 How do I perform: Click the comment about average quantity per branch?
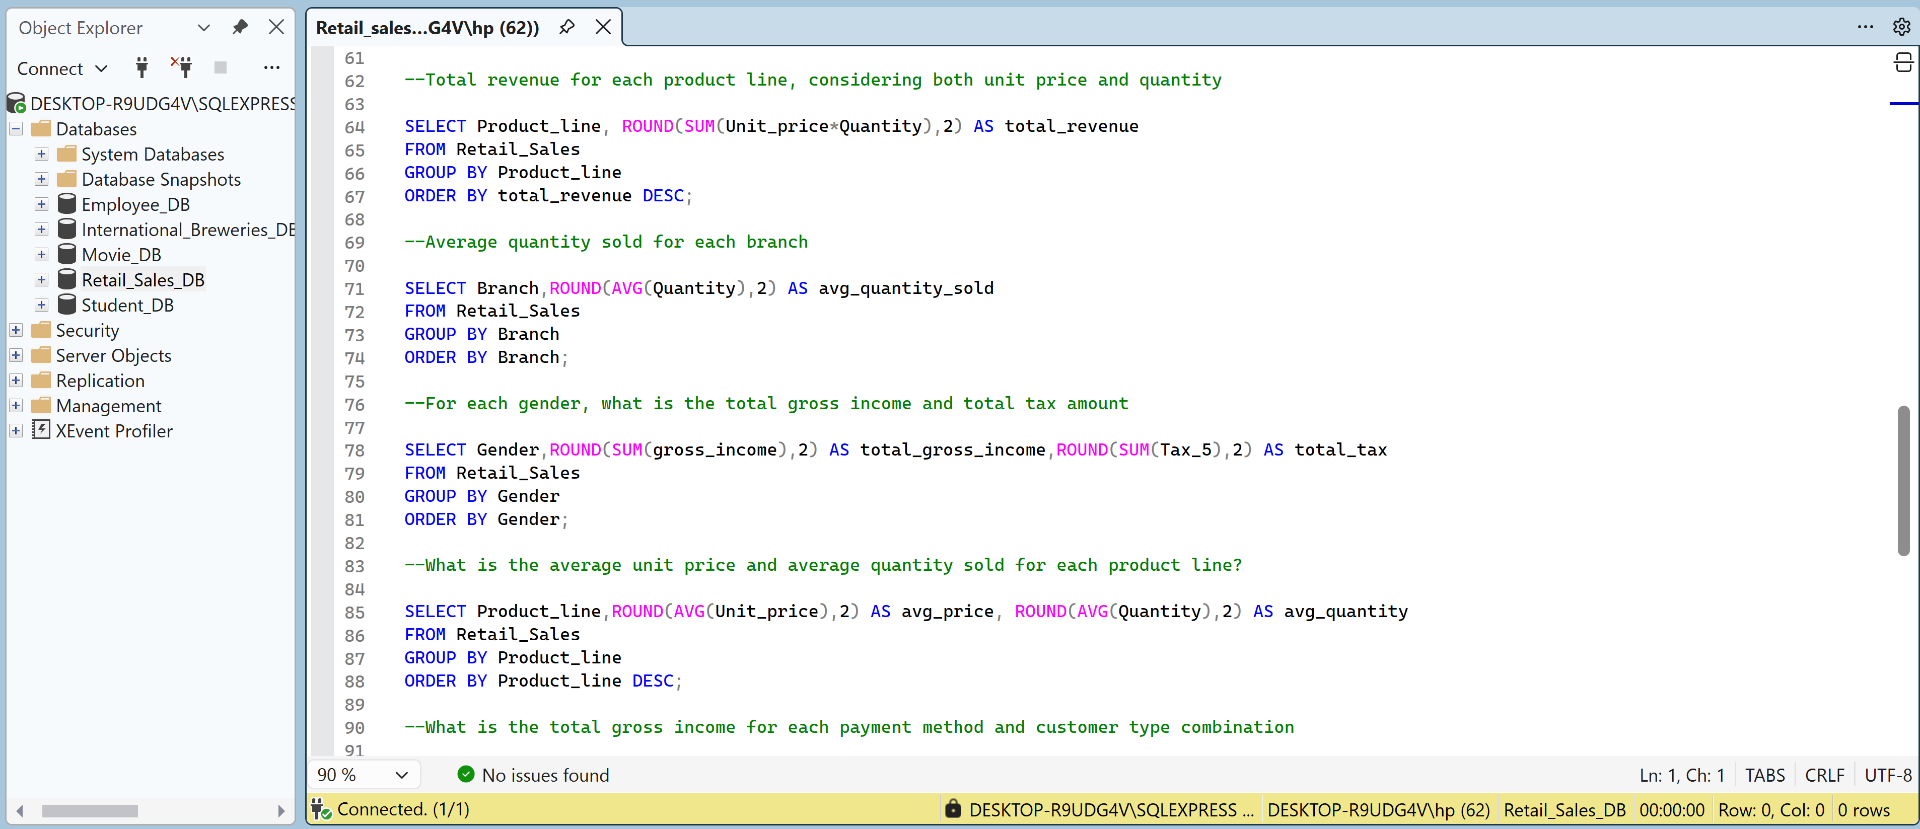[x=606, y=242]
